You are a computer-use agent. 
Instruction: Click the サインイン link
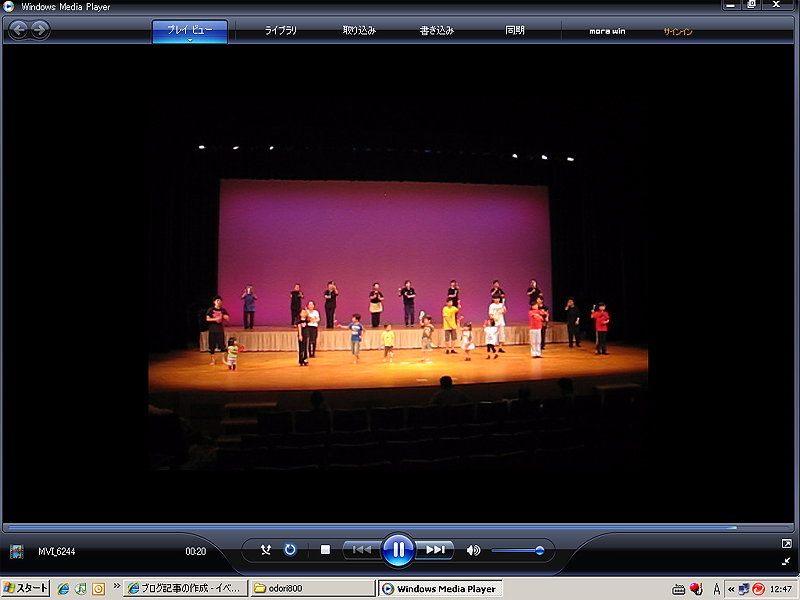pos(678,32)
